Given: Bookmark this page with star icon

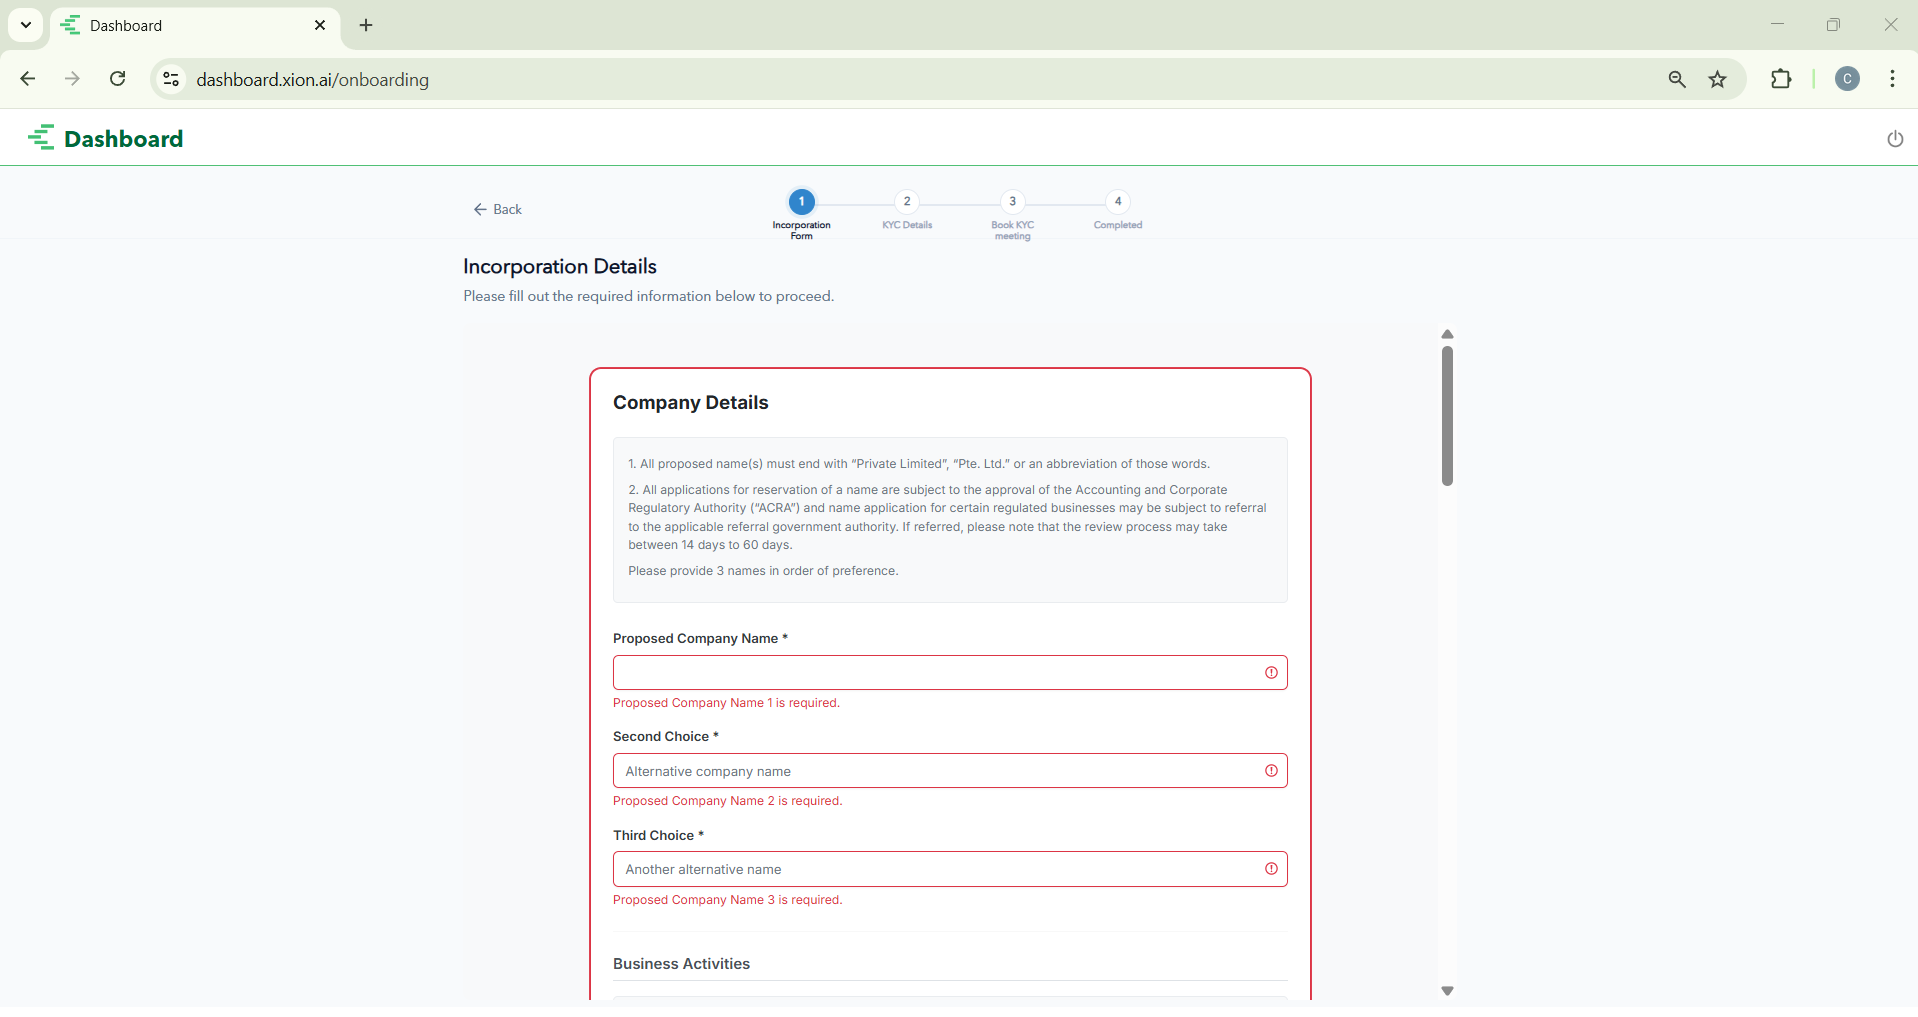Looking at the screenshot, I should tap(1718, 80).
